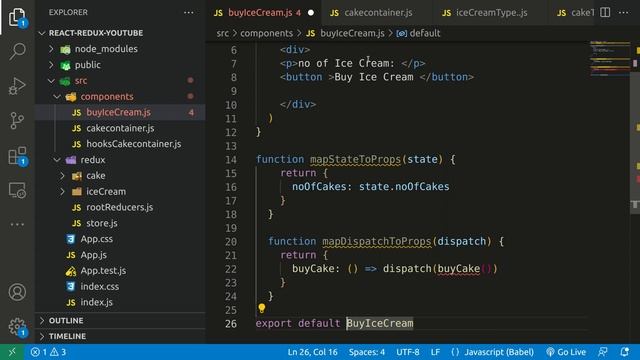Viewport: 640px width, 360px height.
Task: Click mapDispatchToProps function name
Action: tap(376, 241)
